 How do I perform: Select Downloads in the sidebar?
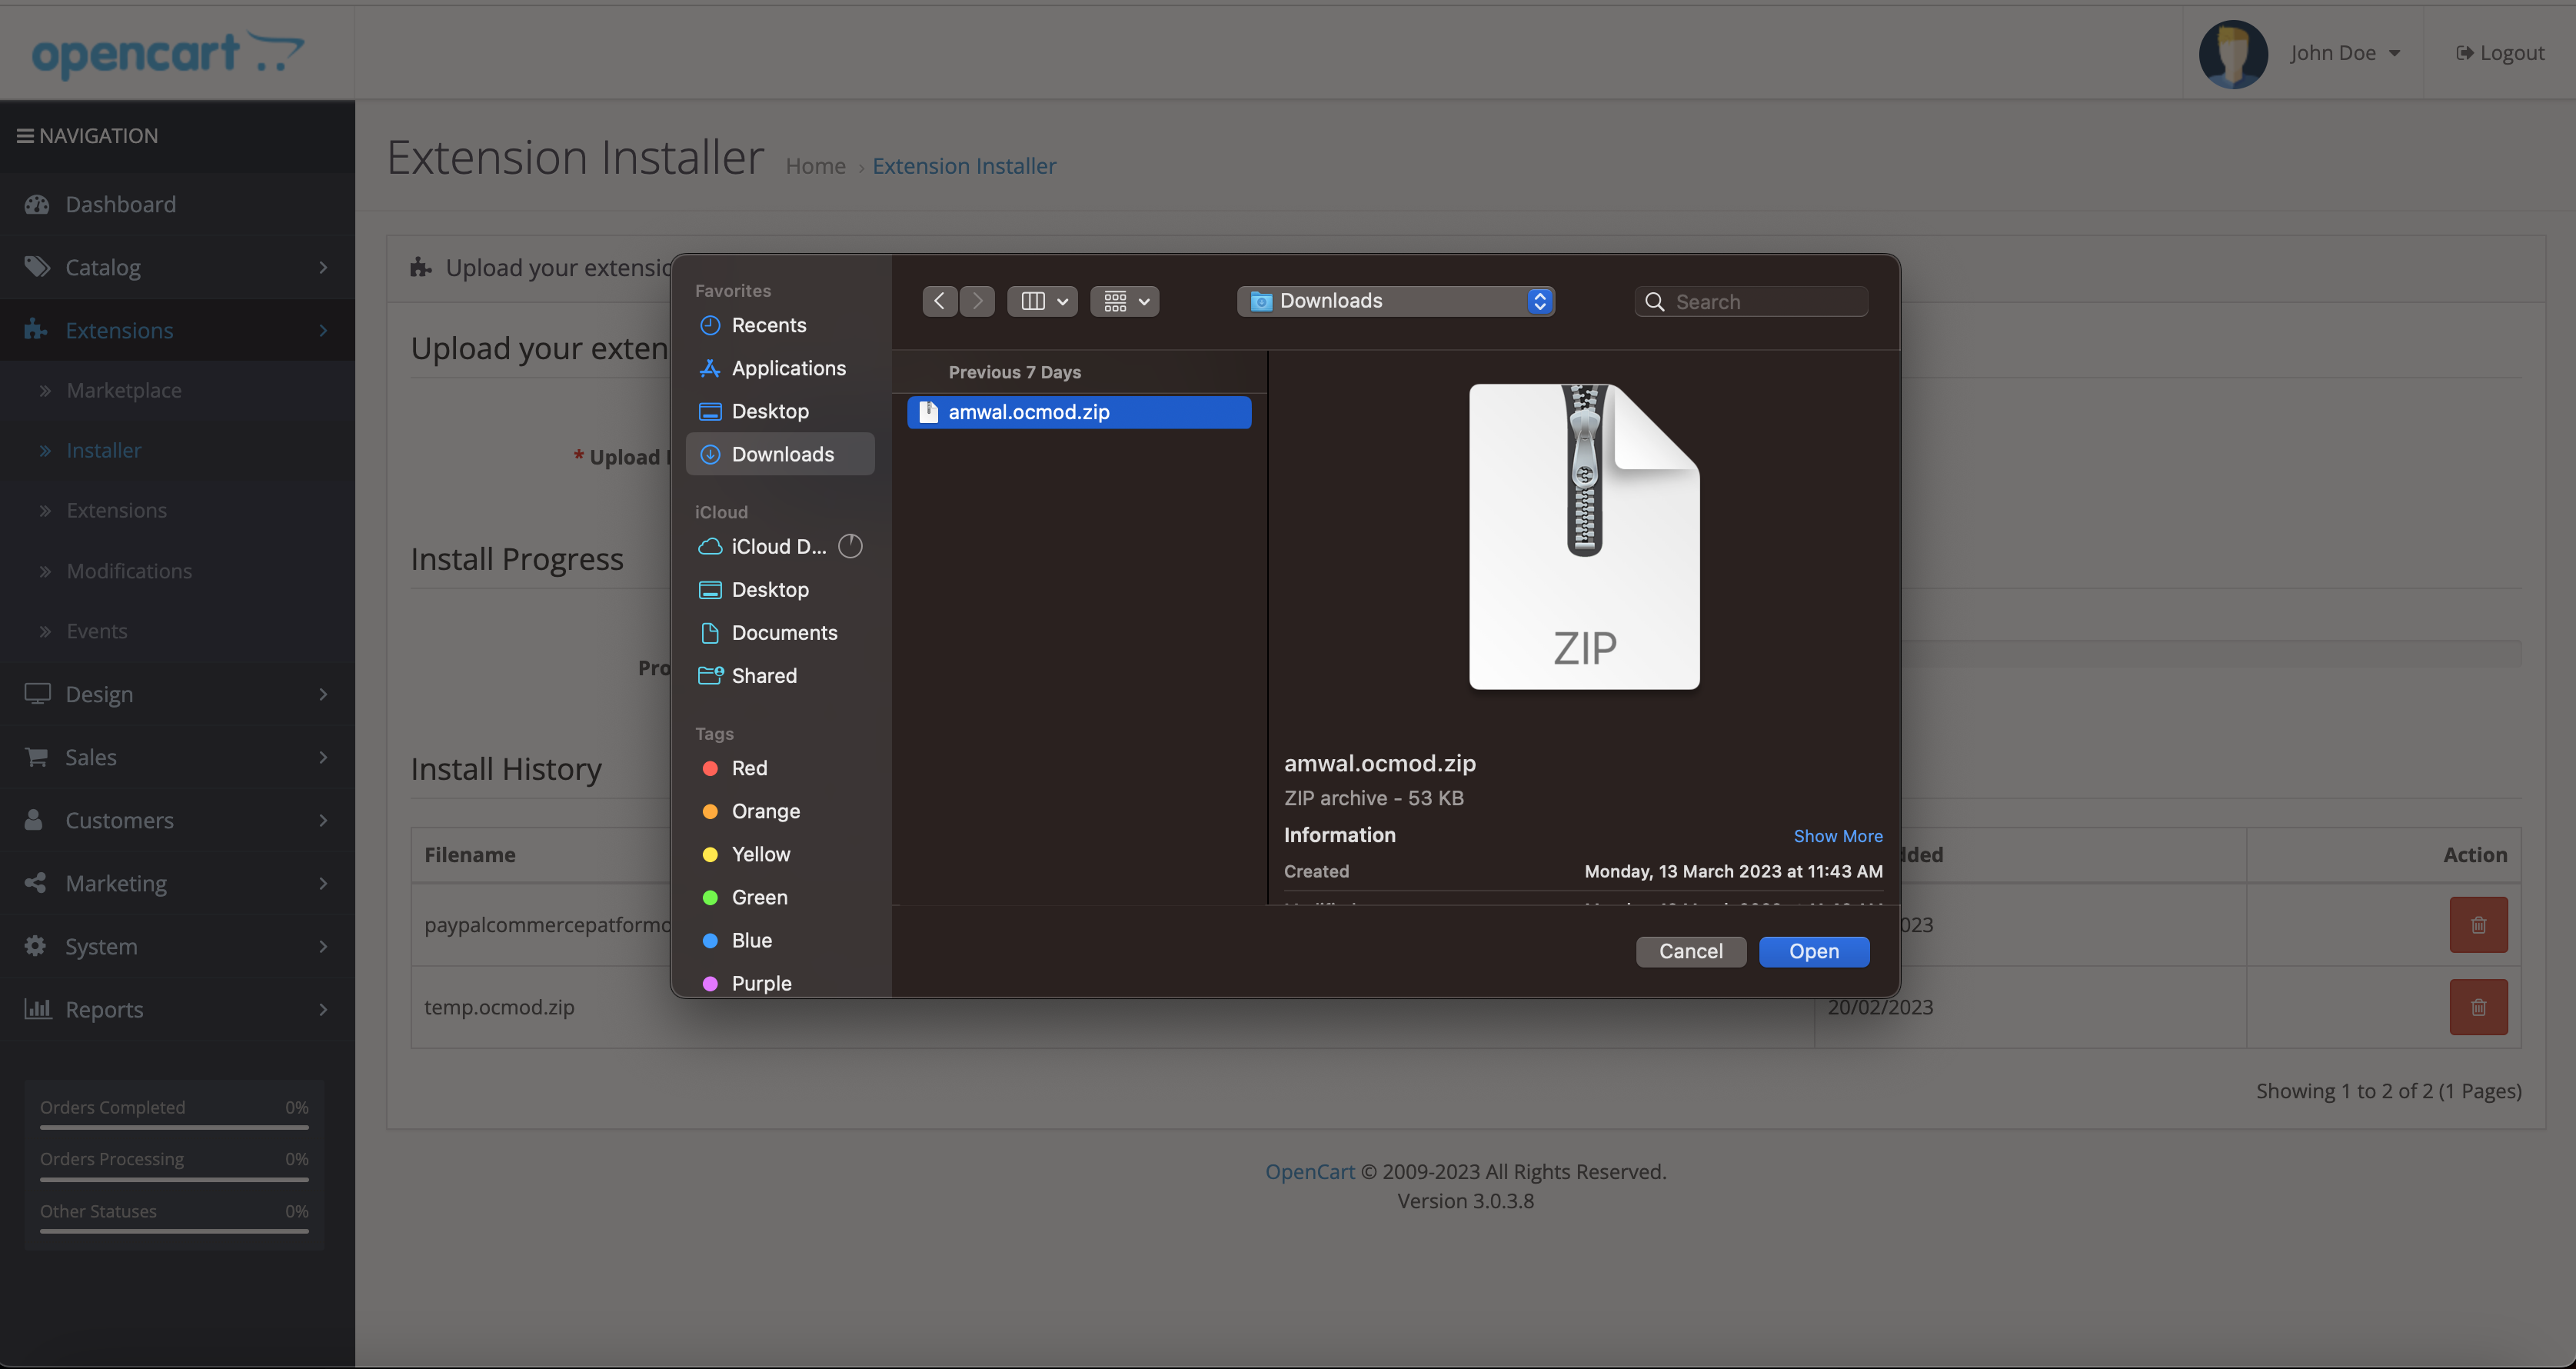(780, 454)
